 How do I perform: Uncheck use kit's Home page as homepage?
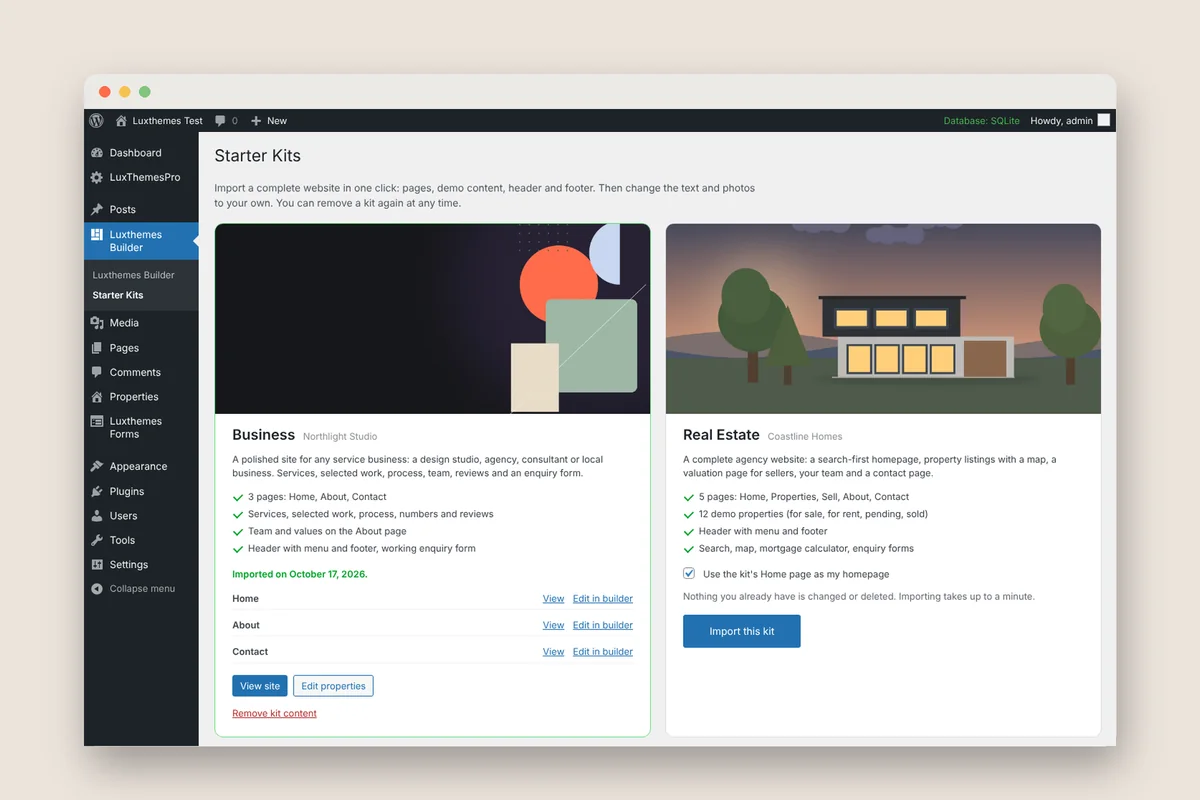pyautogui.click(x=689, y=574)
